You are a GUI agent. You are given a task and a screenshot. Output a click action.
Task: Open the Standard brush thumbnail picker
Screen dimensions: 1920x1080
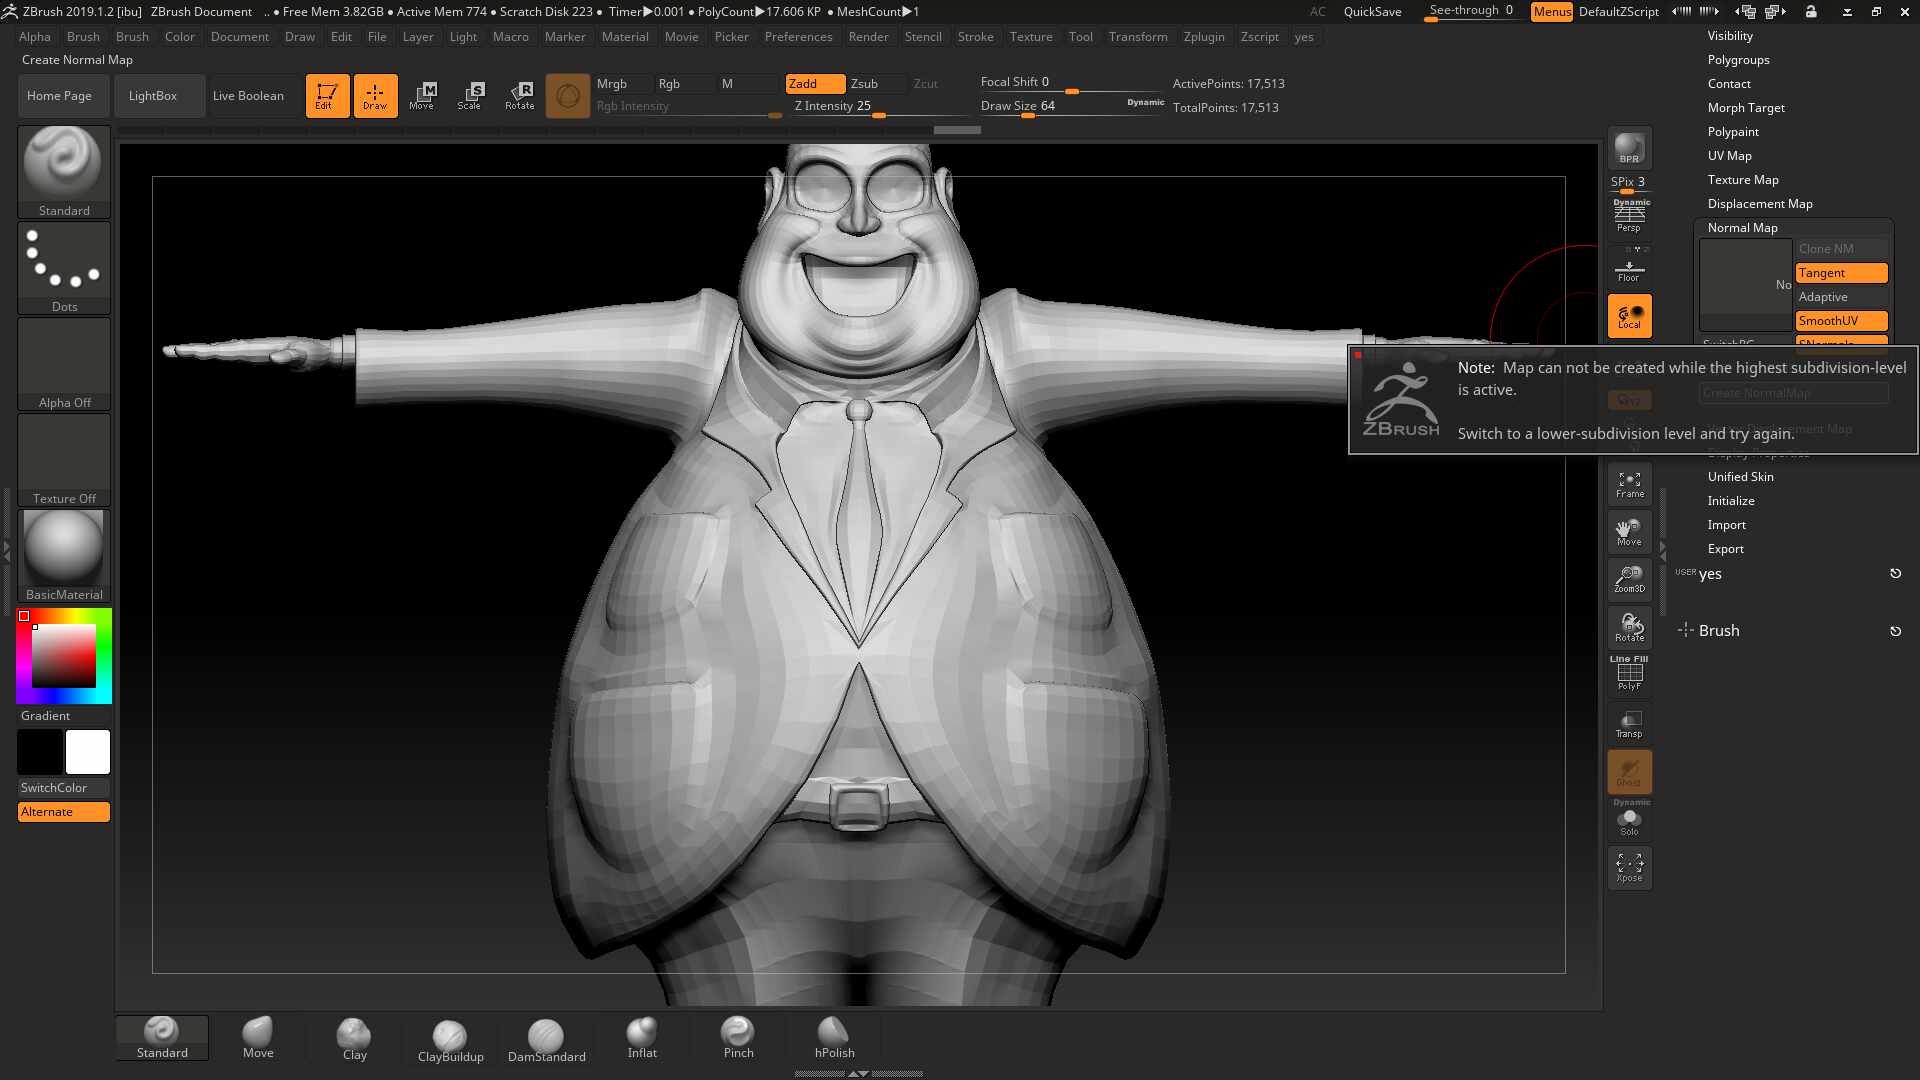tap(64, 171)
